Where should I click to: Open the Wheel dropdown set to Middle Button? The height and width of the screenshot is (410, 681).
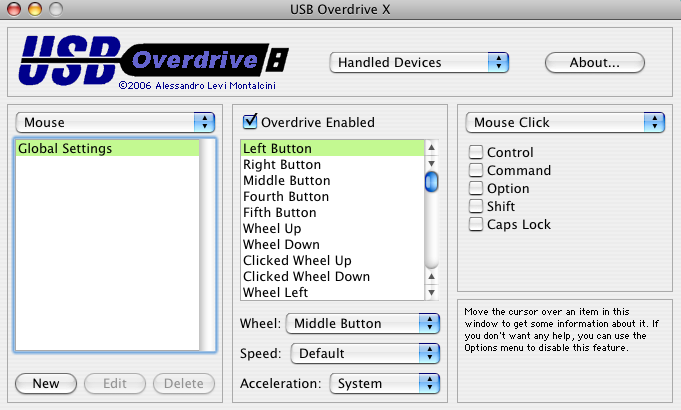pyautogui.click(x=363, y=324)
